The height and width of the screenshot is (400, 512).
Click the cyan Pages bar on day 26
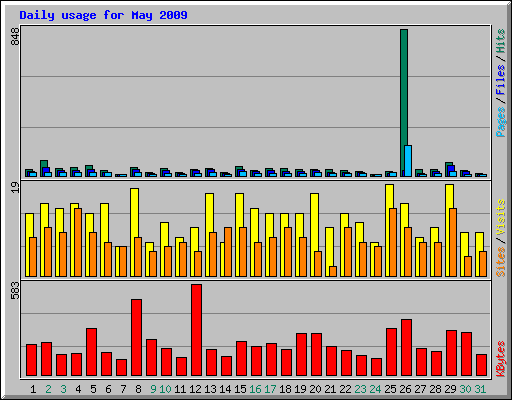tap(408, 161)
